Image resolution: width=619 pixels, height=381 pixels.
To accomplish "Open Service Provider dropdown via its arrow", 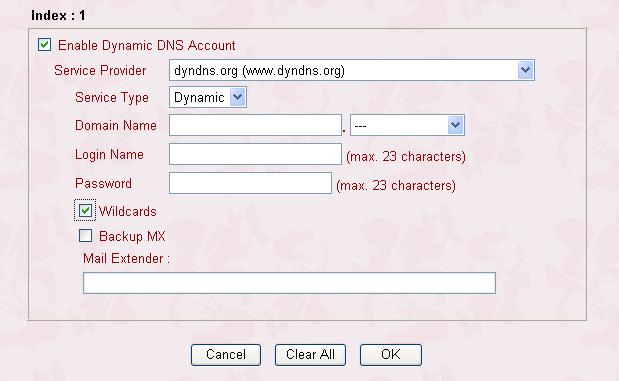I will 525,70.
